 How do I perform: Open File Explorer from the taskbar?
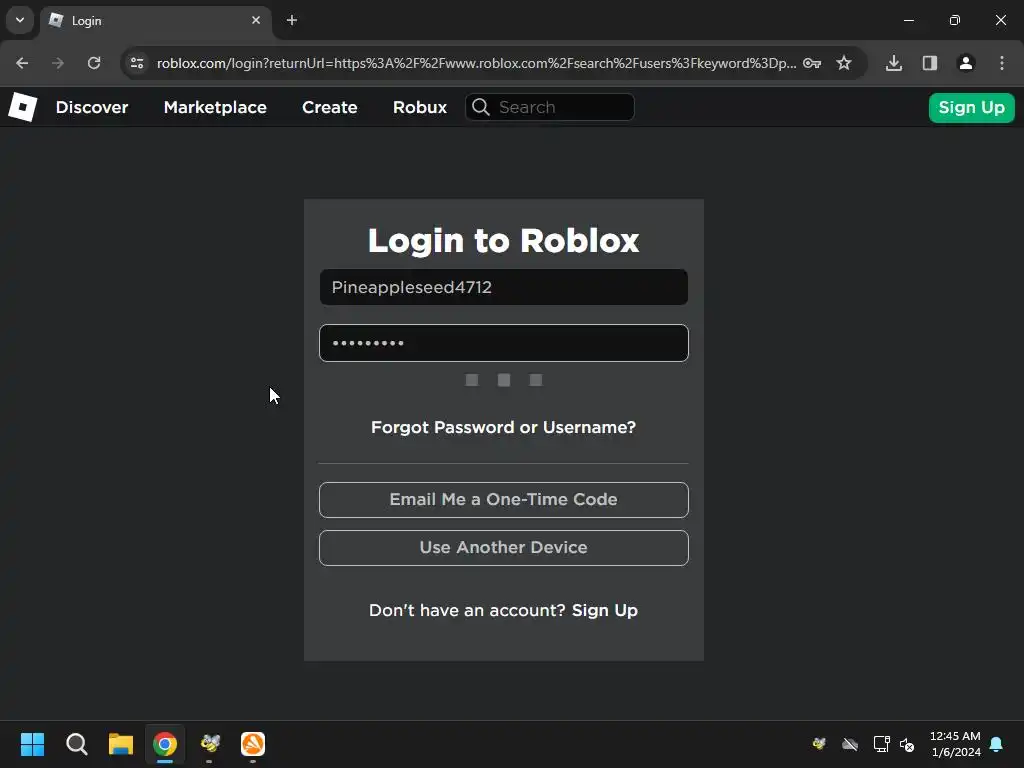click(x=121, y=744)
